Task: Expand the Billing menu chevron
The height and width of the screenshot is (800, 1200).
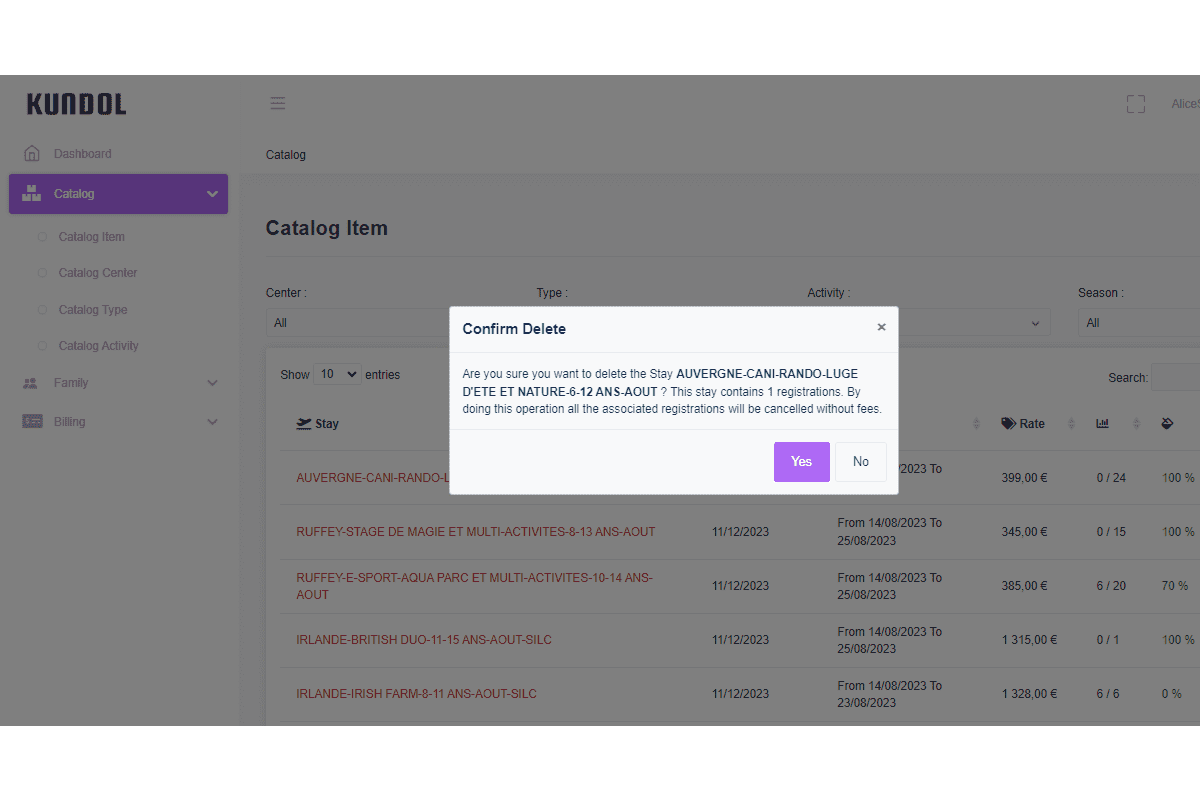Action: tap(212, 422)
